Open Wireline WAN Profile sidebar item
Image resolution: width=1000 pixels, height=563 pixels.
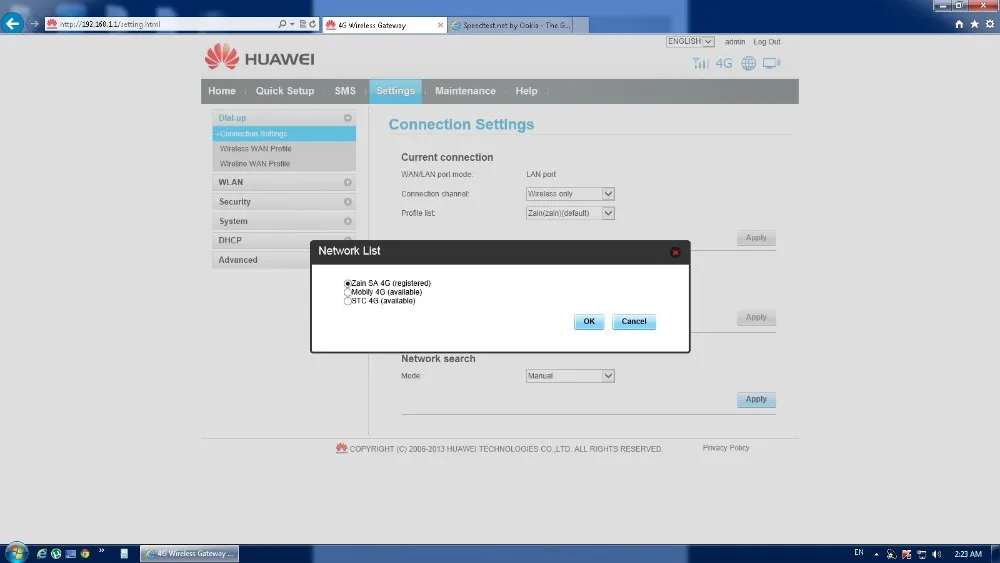pyautogui.click(x=254, y=164)
